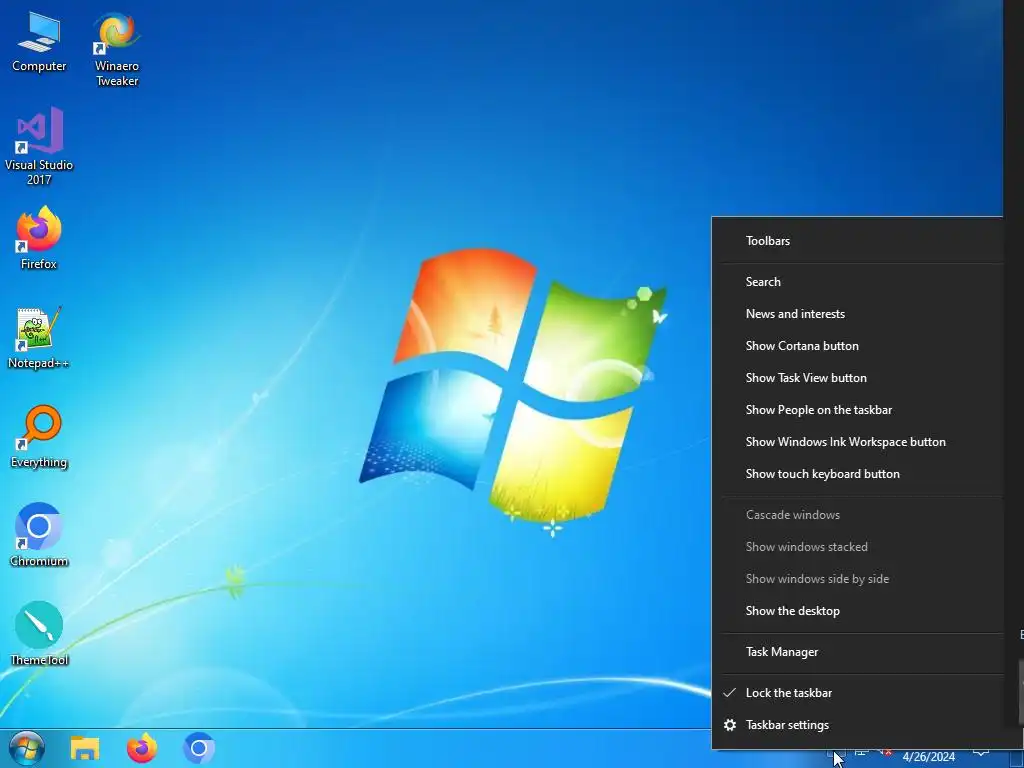Select the Visual Studio 2017 shortcut
Image resolution: width=1024 pixels, height=768 pixels.
39,148
